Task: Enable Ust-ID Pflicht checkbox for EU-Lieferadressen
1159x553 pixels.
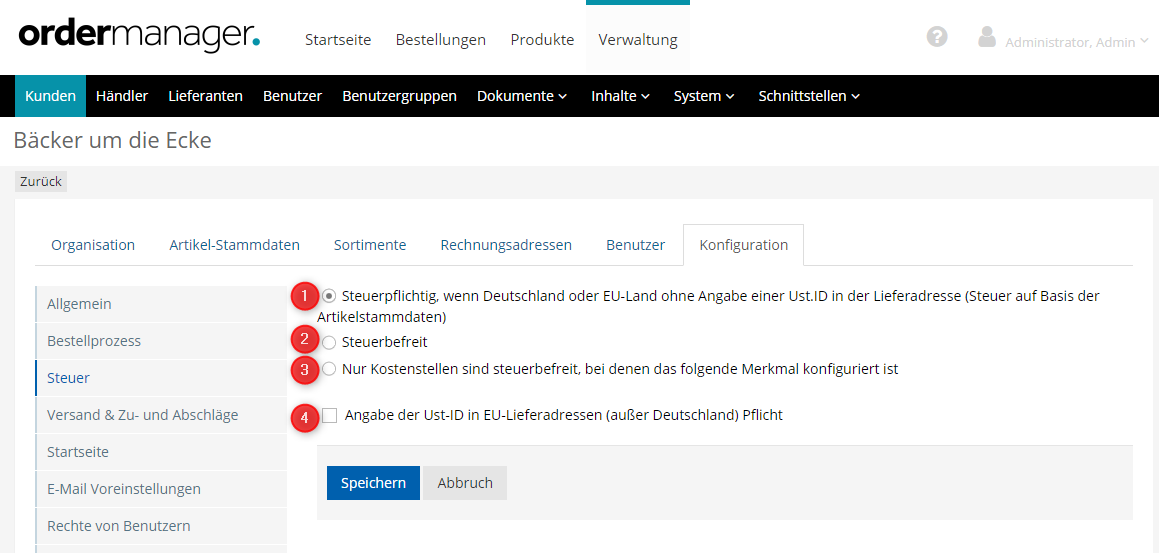Action: click(330, 415)
